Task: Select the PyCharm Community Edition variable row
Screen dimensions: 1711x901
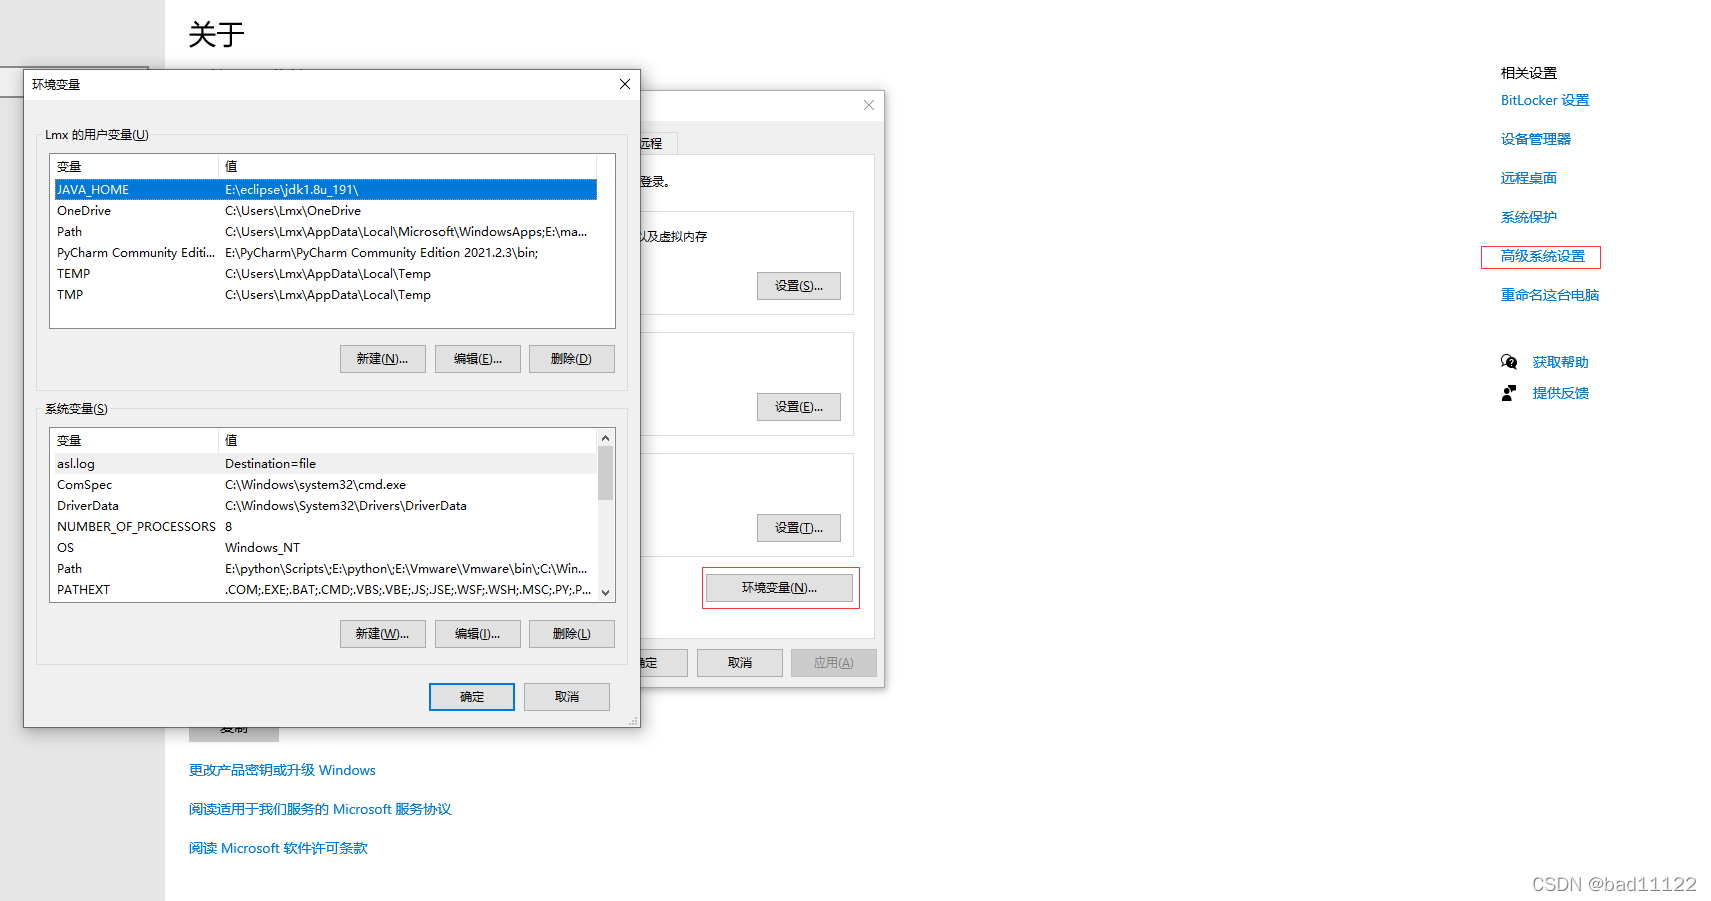Action: click(326, 253)
